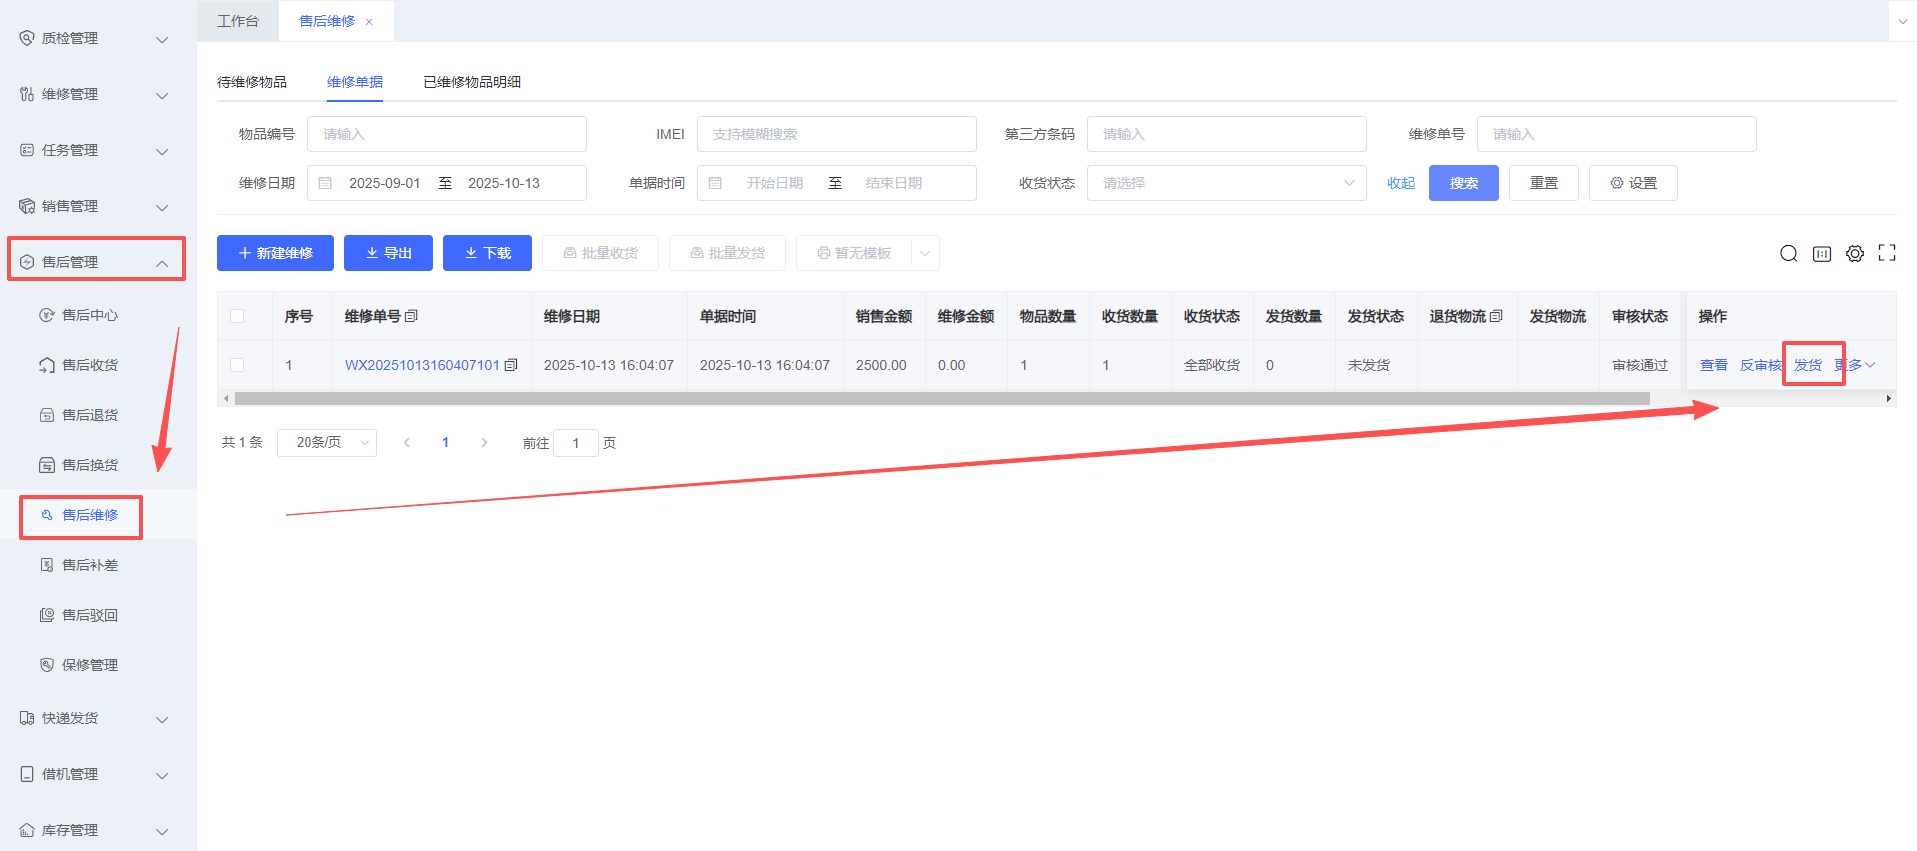1917x851 pixels.
Task: Open the 20条/页 page size dropdown
Action: [x=326, y=443]
